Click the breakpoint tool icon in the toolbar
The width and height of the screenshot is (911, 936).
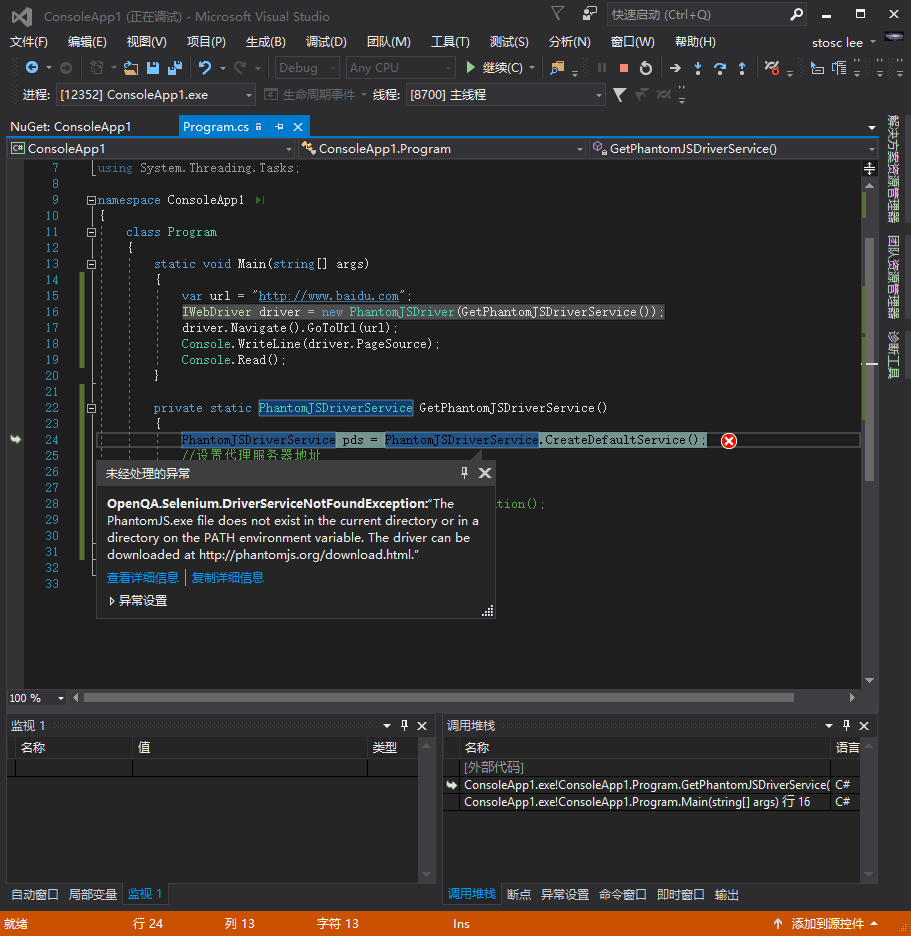[x=772, y=68]
